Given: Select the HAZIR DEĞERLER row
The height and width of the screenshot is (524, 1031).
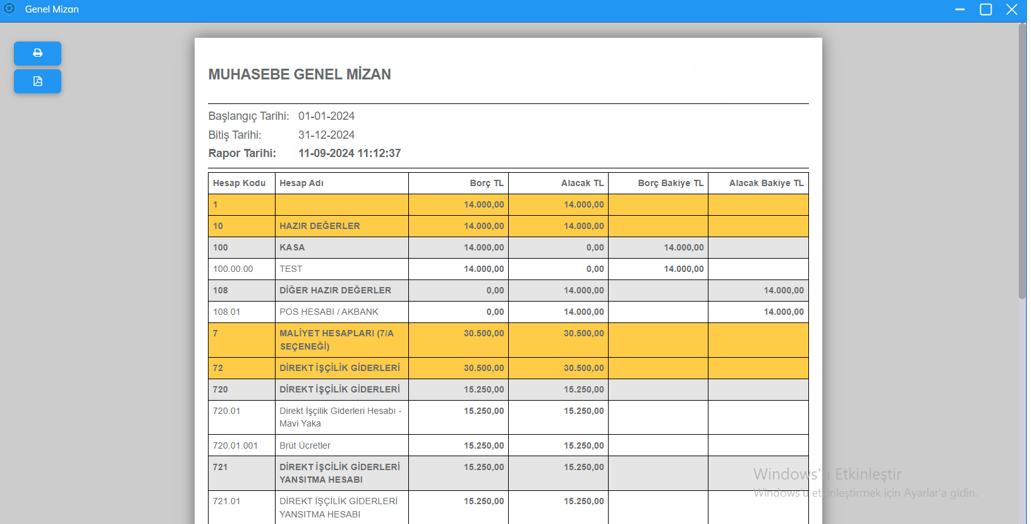Looking at the screenshot, I should [x=319, y=227].
